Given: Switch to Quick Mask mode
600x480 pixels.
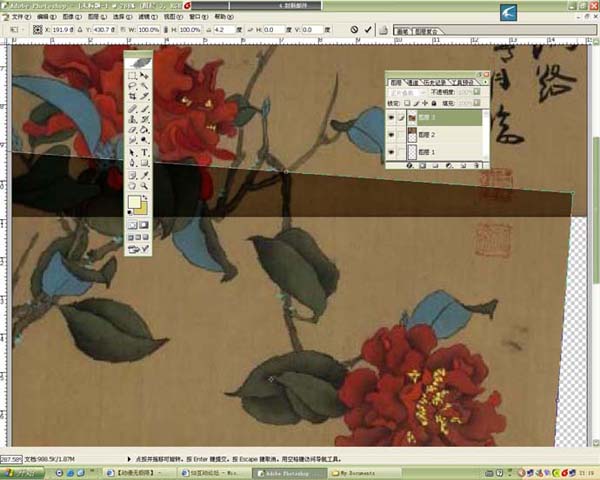Looking at the screenshot, I should click(x=144, y=225).
